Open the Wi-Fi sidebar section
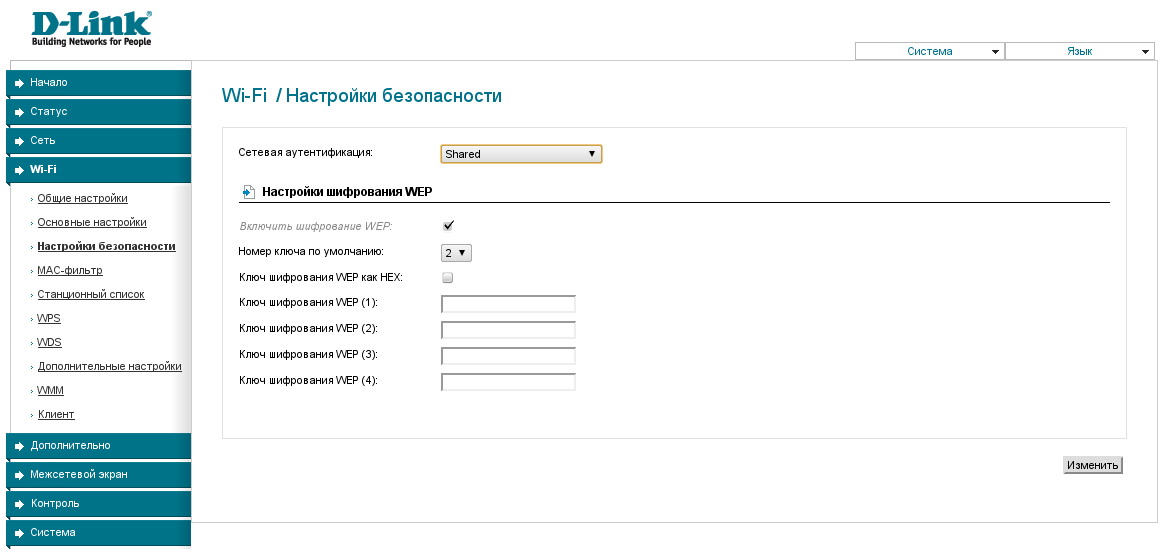Screen dimensions: 1173x553 click(44, 170)
